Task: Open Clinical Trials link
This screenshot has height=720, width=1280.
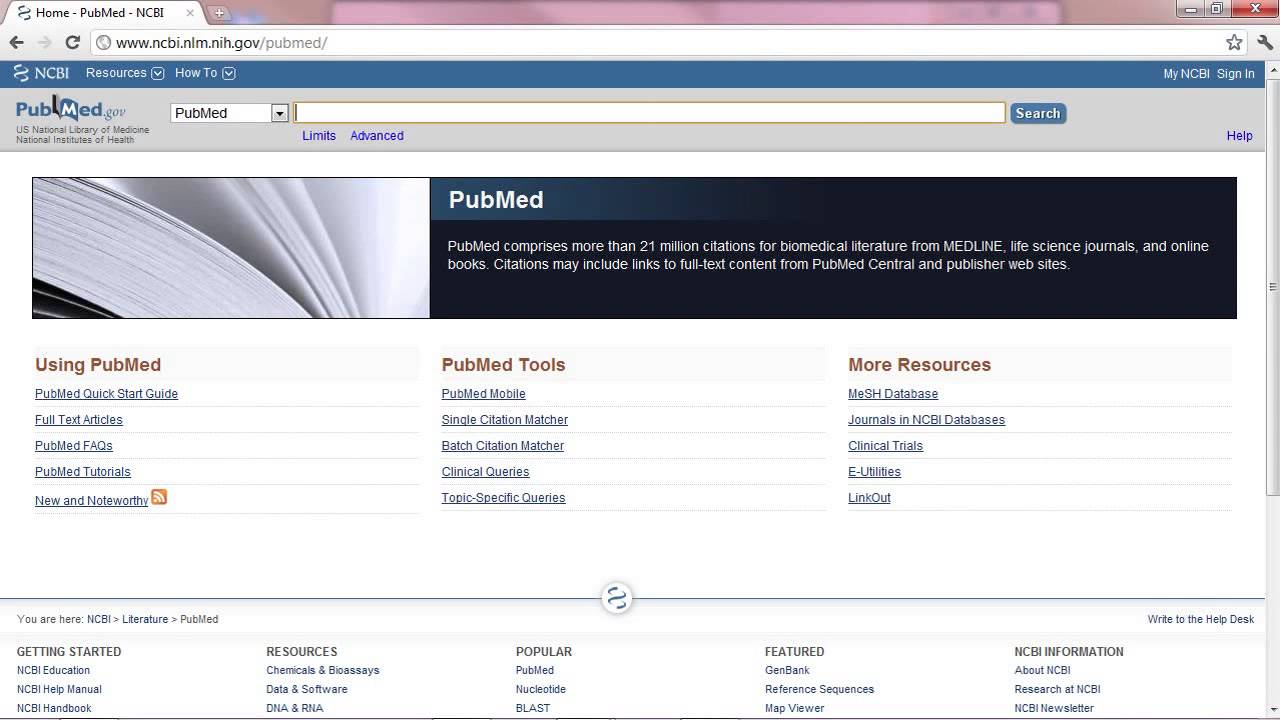Action: click(x=886, y=446)
